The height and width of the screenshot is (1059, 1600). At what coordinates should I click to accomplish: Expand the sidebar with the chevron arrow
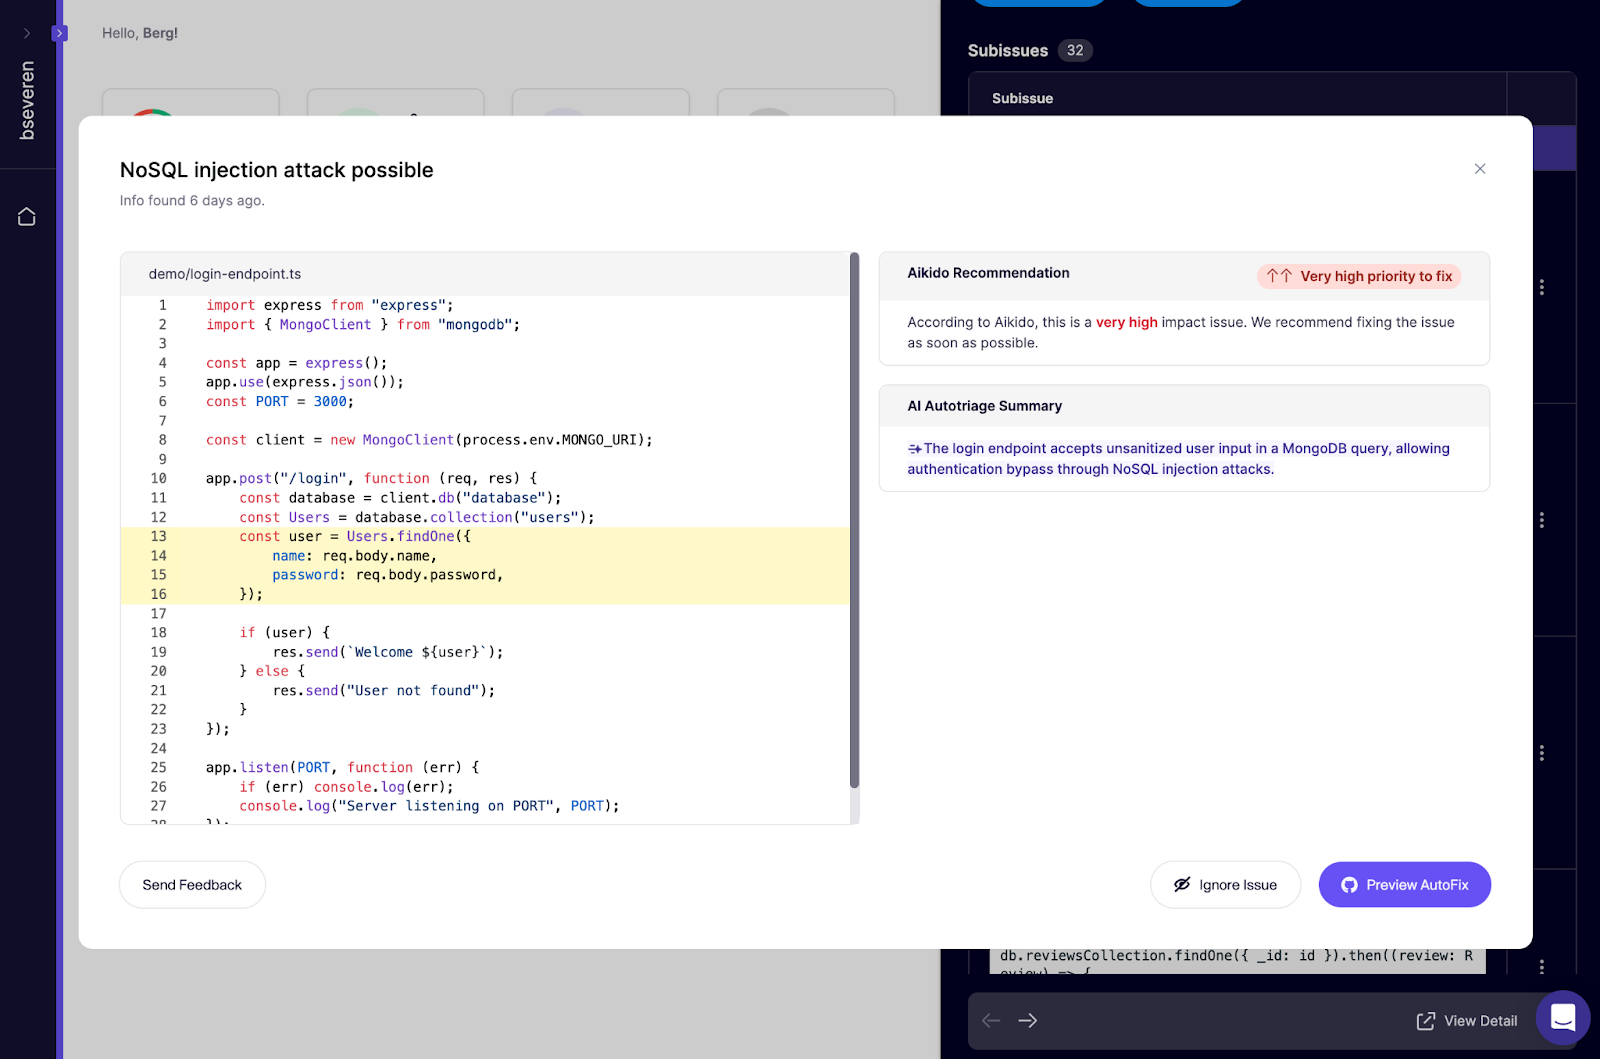(27, 33)
